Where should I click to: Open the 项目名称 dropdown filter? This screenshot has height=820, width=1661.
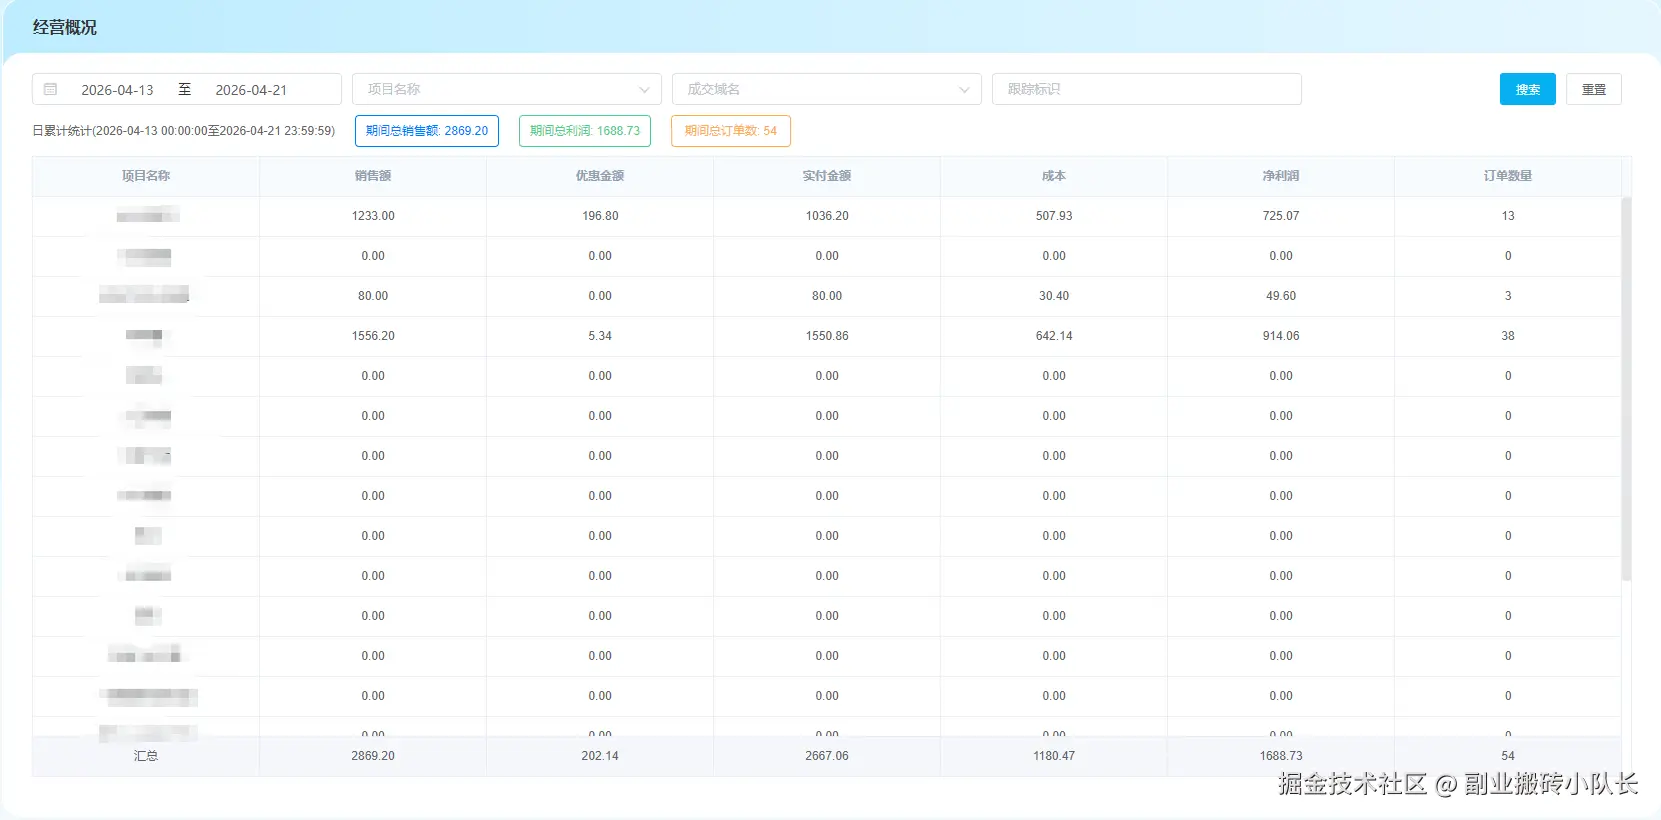(506, 89)
